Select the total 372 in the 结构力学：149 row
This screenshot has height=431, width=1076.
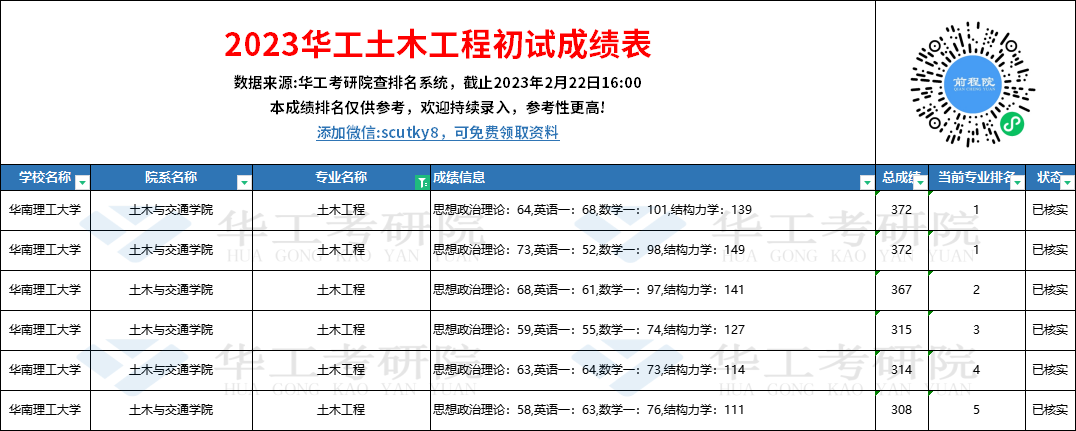point(902,251)
